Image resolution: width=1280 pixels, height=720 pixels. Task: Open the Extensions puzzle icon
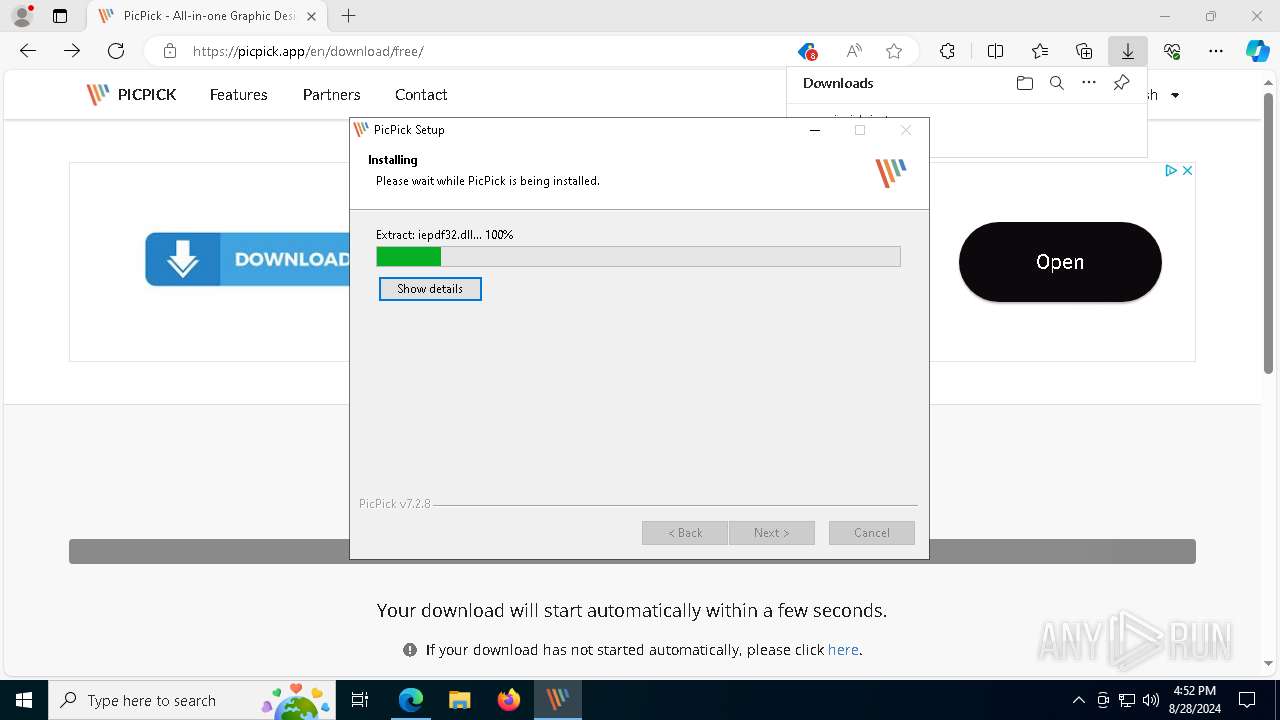(x=947, y=51)
